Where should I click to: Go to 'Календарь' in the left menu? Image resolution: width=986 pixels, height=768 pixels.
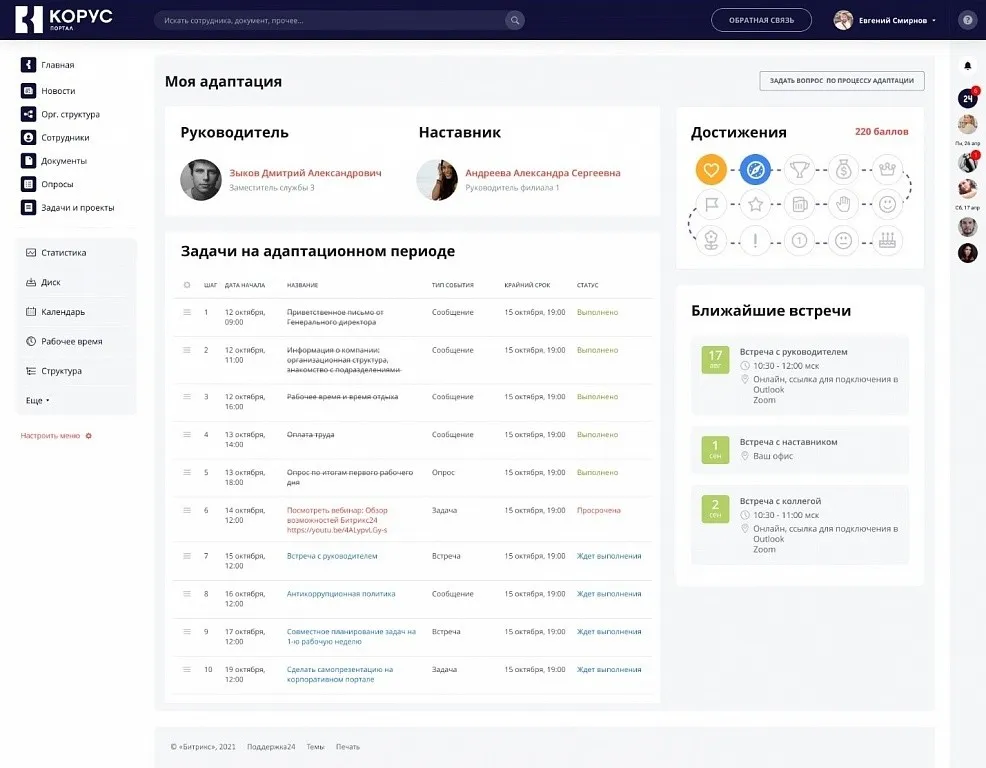coord(62,312)
